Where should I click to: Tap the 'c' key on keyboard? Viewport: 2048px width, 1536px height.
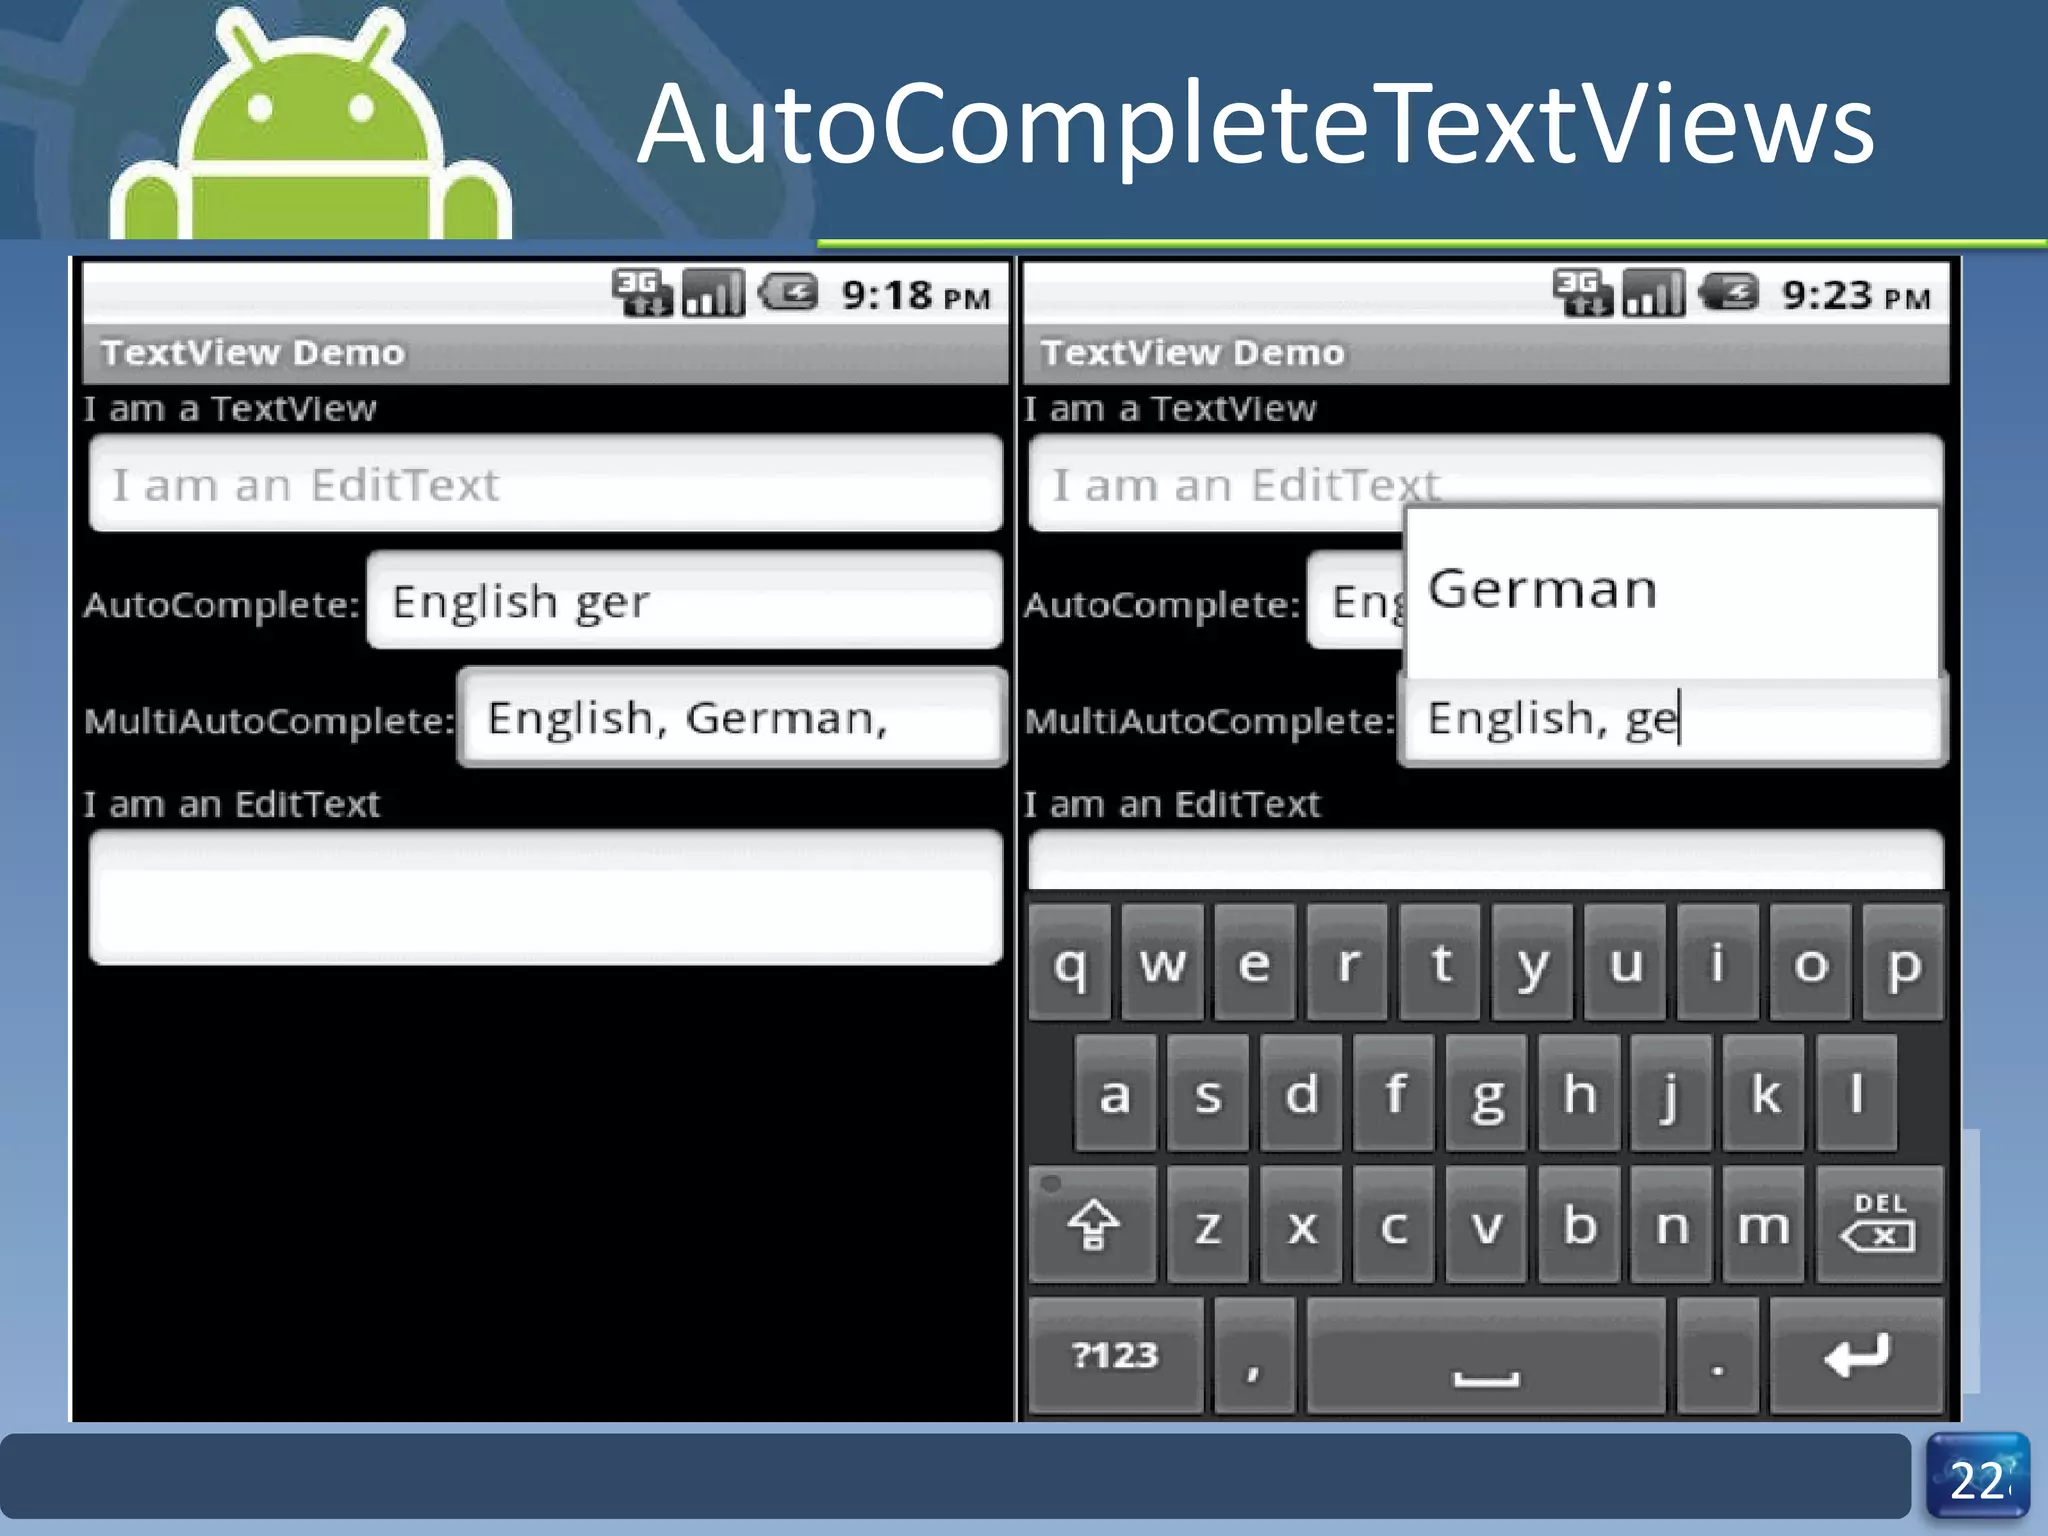[1393, 1224]
